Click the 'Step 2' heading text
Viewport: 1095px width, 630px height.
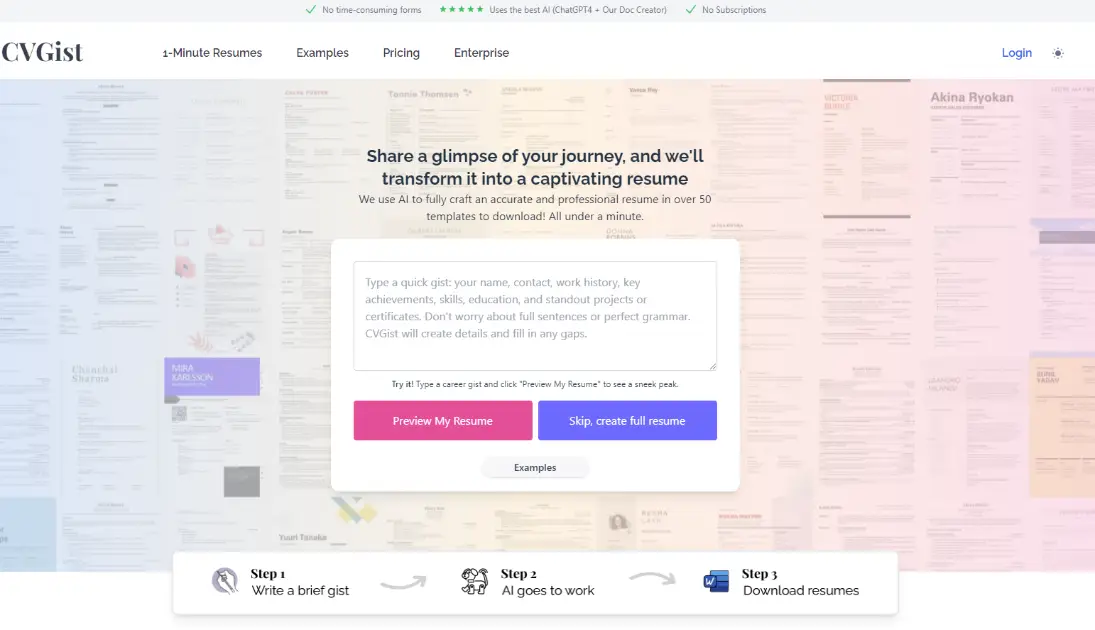pos(518,573)
